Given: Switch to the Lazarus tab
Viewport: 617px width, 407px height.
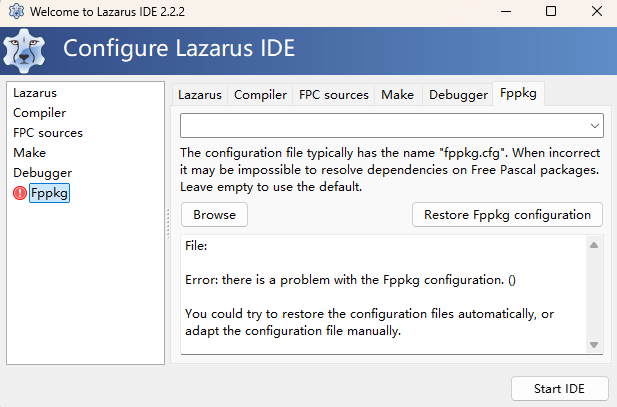Looking at the screenshot, I should (x=200, y=95).
